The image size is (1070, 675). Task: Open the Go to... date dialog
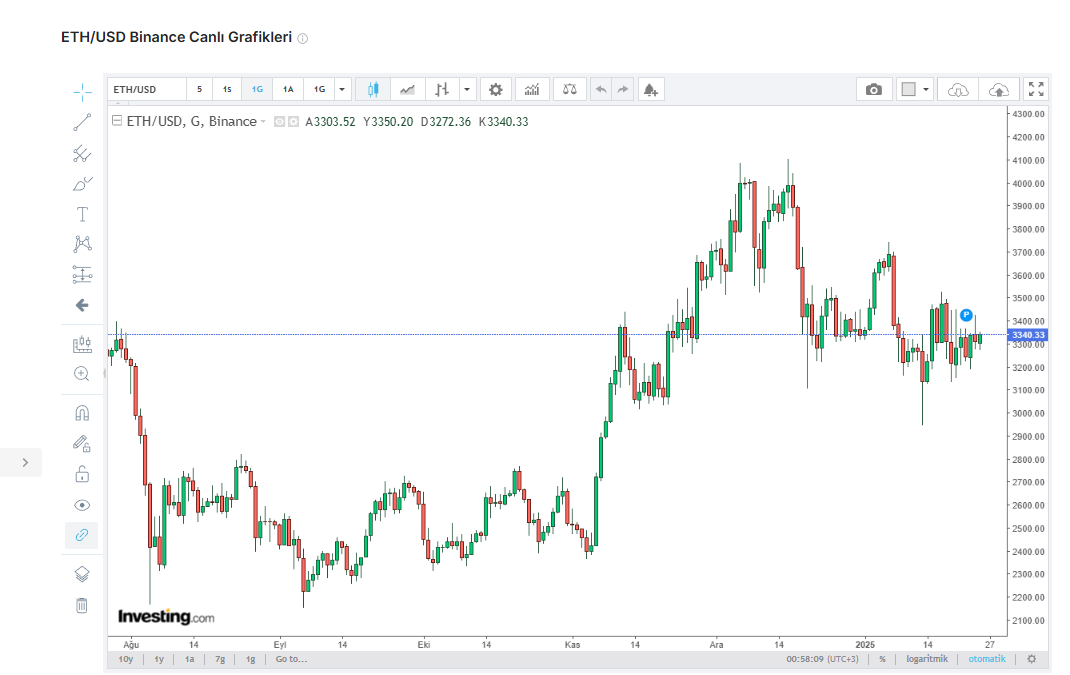pos(291,659)
